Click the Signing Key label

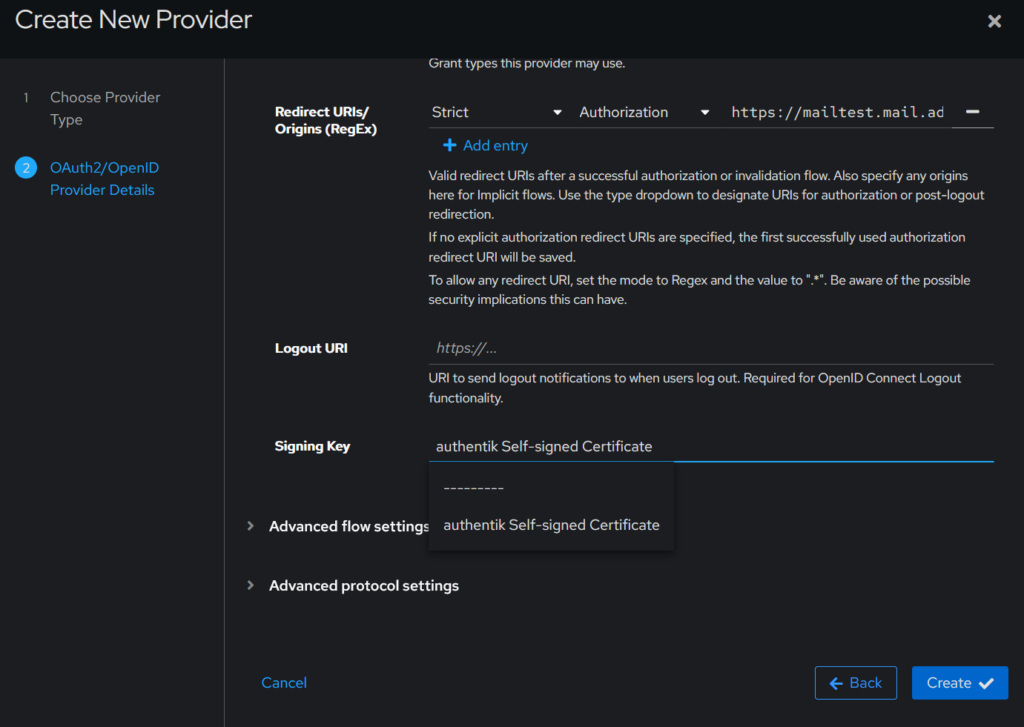pyautogui.click(x=312, y=446)
